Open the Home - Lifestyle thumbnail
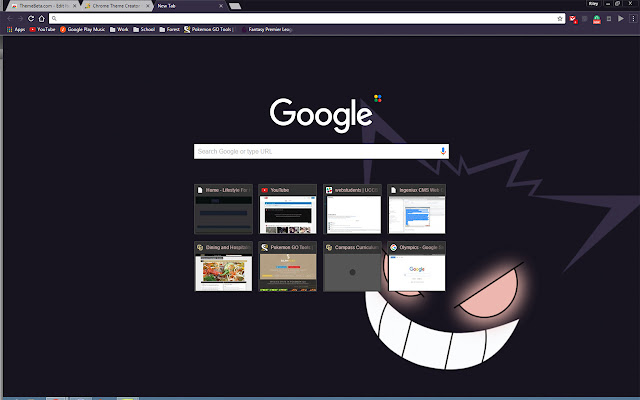 pos(224,209)
